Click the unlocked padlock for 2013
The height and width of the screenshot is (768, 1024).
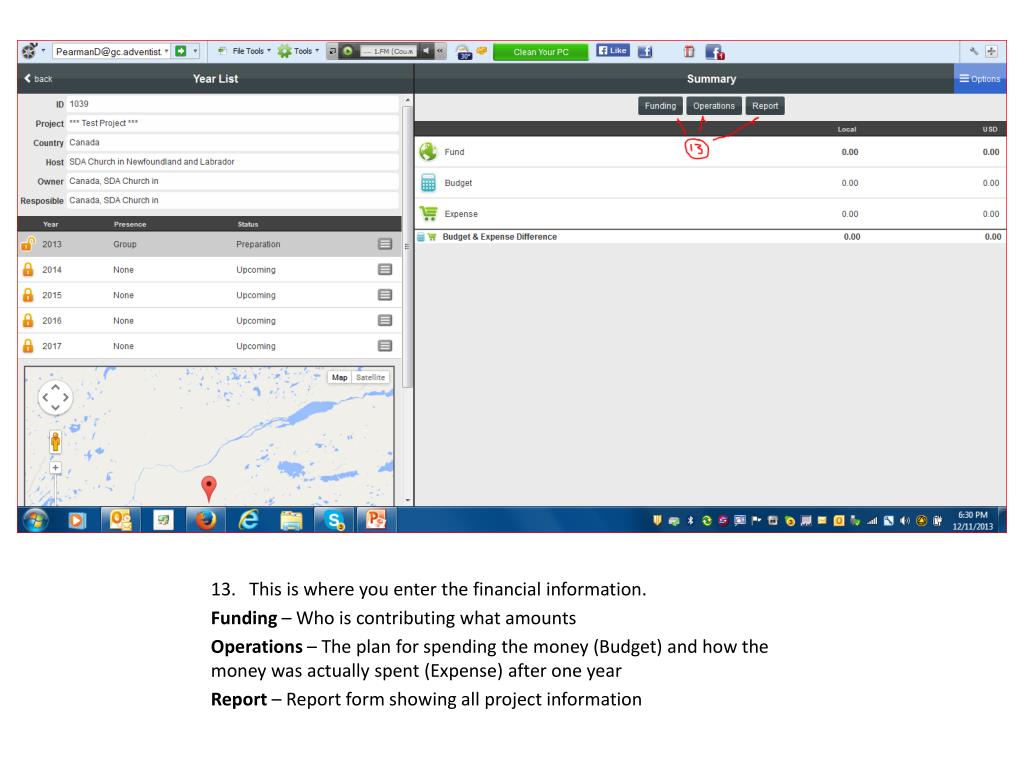tap(29, 244)
